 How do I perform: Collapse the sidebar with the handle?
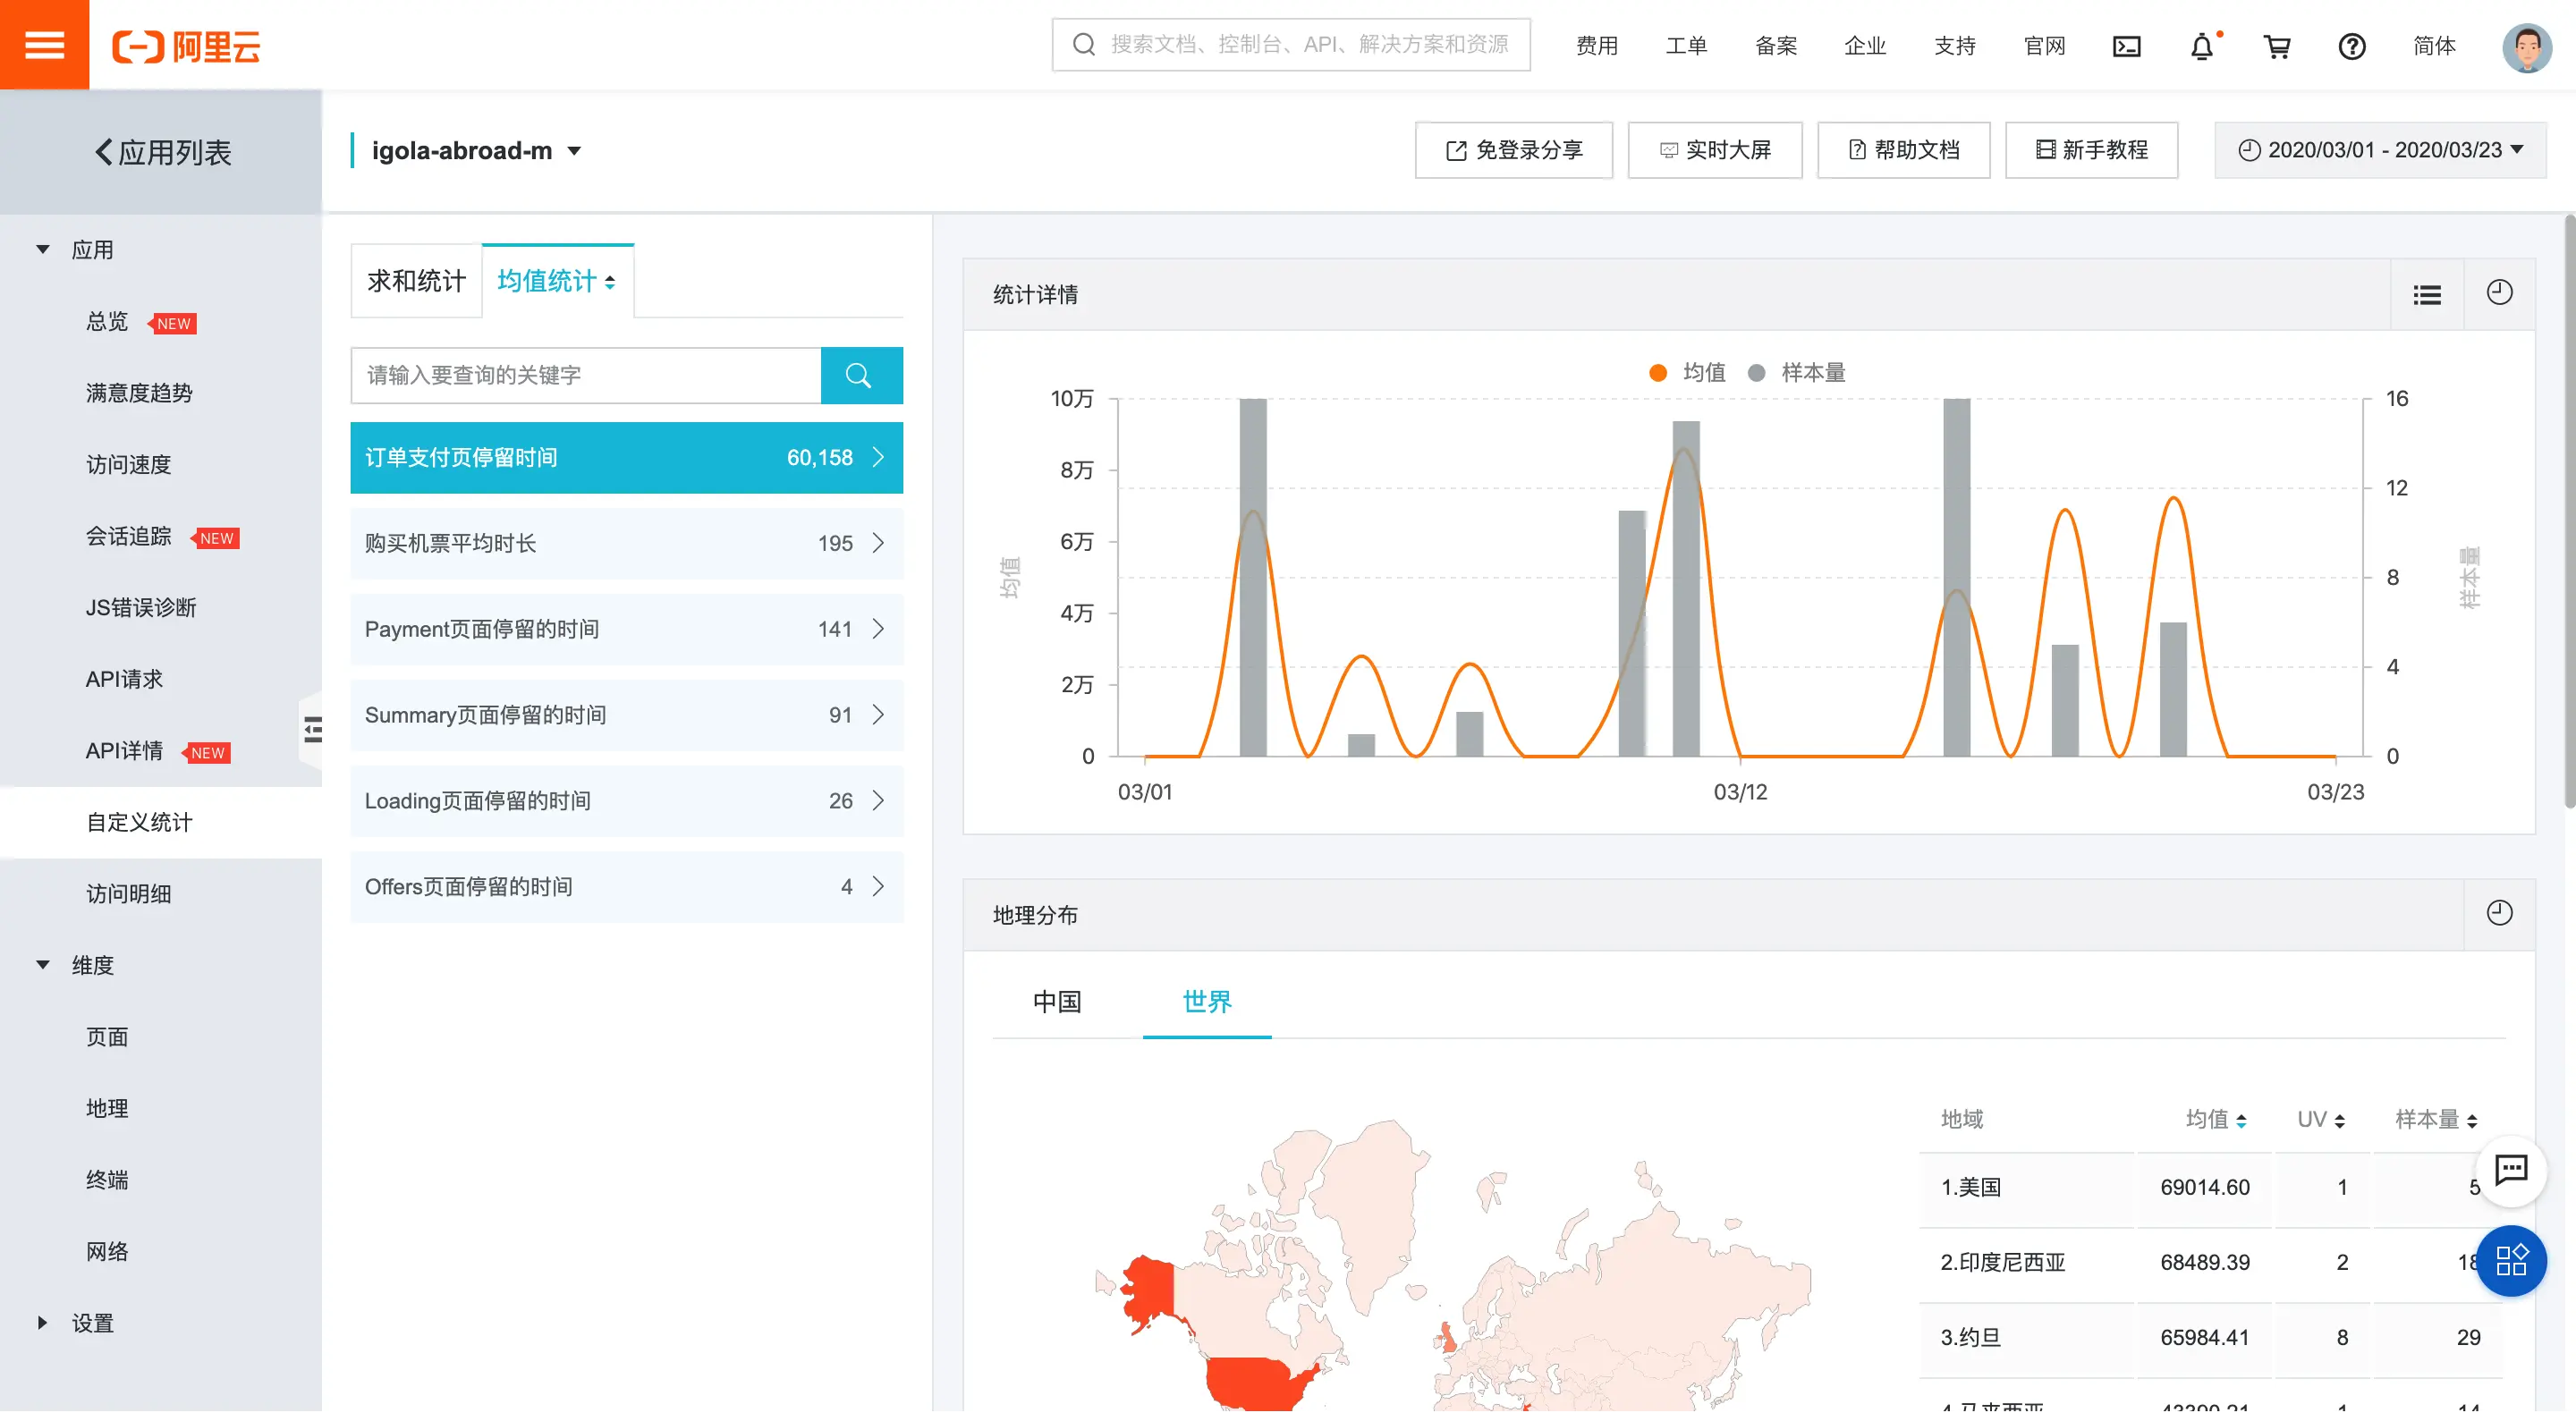point(312,729)
